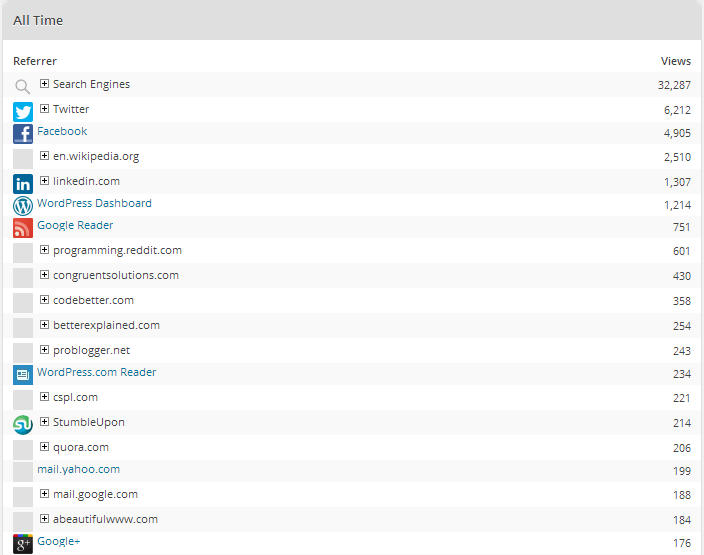The width and height of the screenshot is (704, 555).
Task: Expand the betterexplained.com referrer row
Action: click(44, 325)
